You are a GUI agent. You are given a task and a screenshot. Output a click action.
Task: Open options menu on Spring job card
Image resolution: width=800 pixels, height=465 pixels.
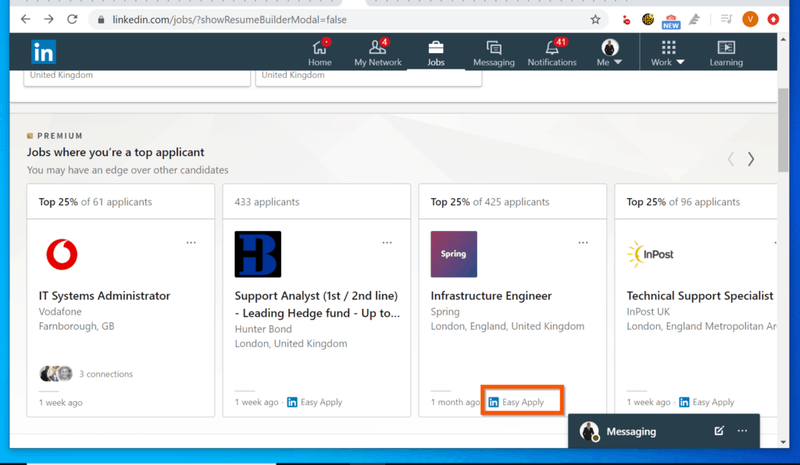point(583,242)
